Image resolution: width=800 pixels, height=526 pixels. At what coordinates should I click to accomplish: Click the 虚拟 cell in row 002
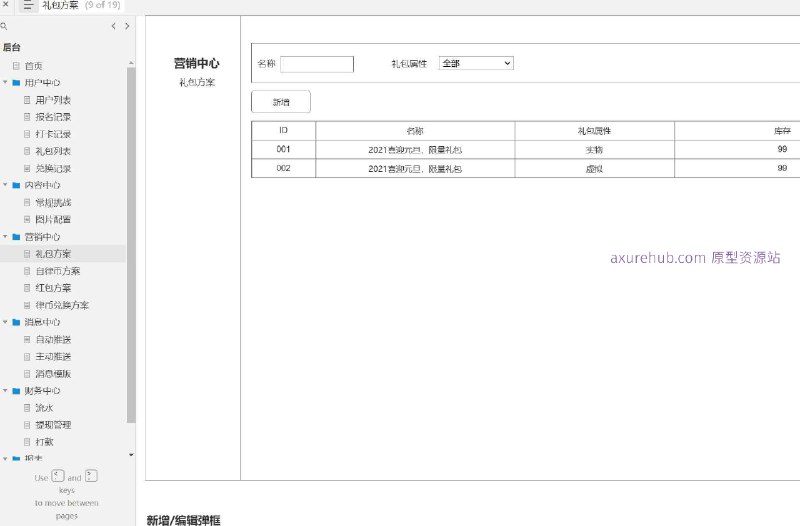594,168
